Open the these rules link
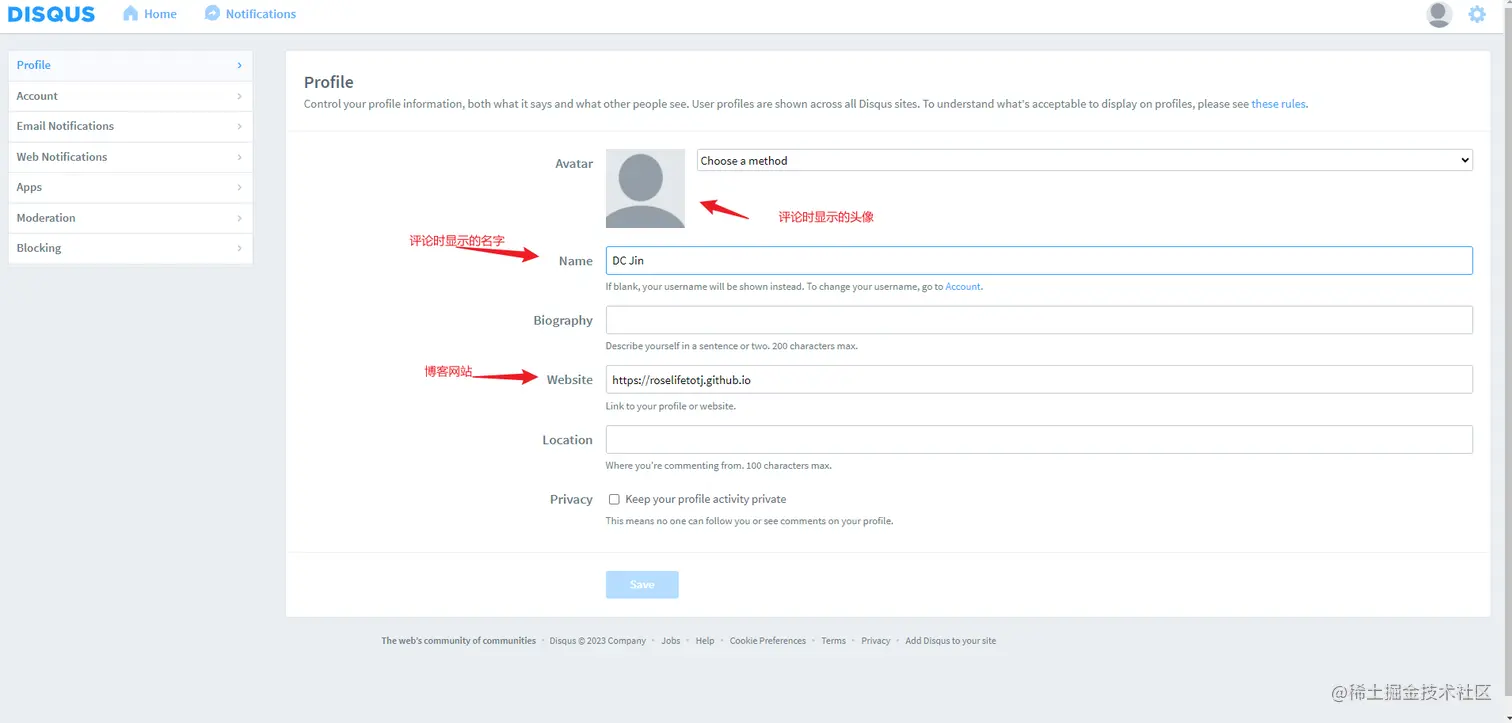Image resolution: width=1512 pixels, height=723 pixels. click(x=1278, y=102)
